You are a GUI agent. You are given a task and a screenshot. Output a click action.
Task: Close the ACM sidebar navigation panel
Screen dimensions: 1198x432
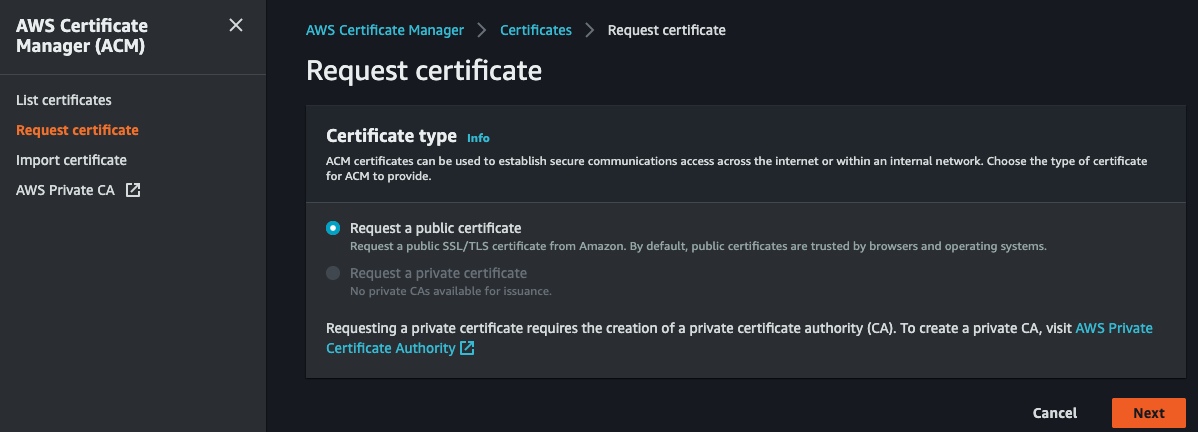click(x=236, y=25)
